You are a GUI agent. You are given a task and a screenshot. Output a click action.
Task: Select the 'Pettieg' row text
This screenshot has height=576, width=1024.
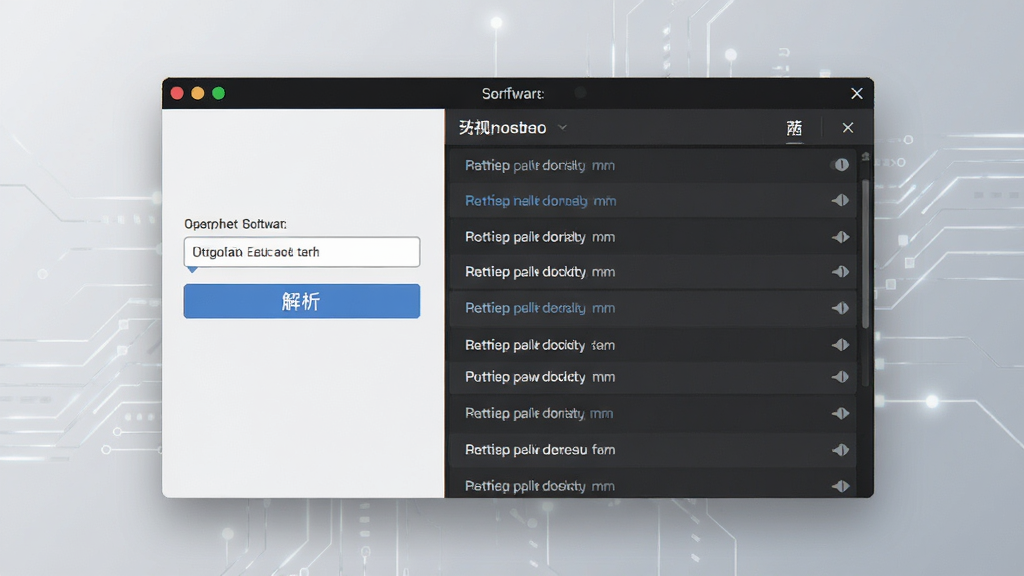click(540, 486)
